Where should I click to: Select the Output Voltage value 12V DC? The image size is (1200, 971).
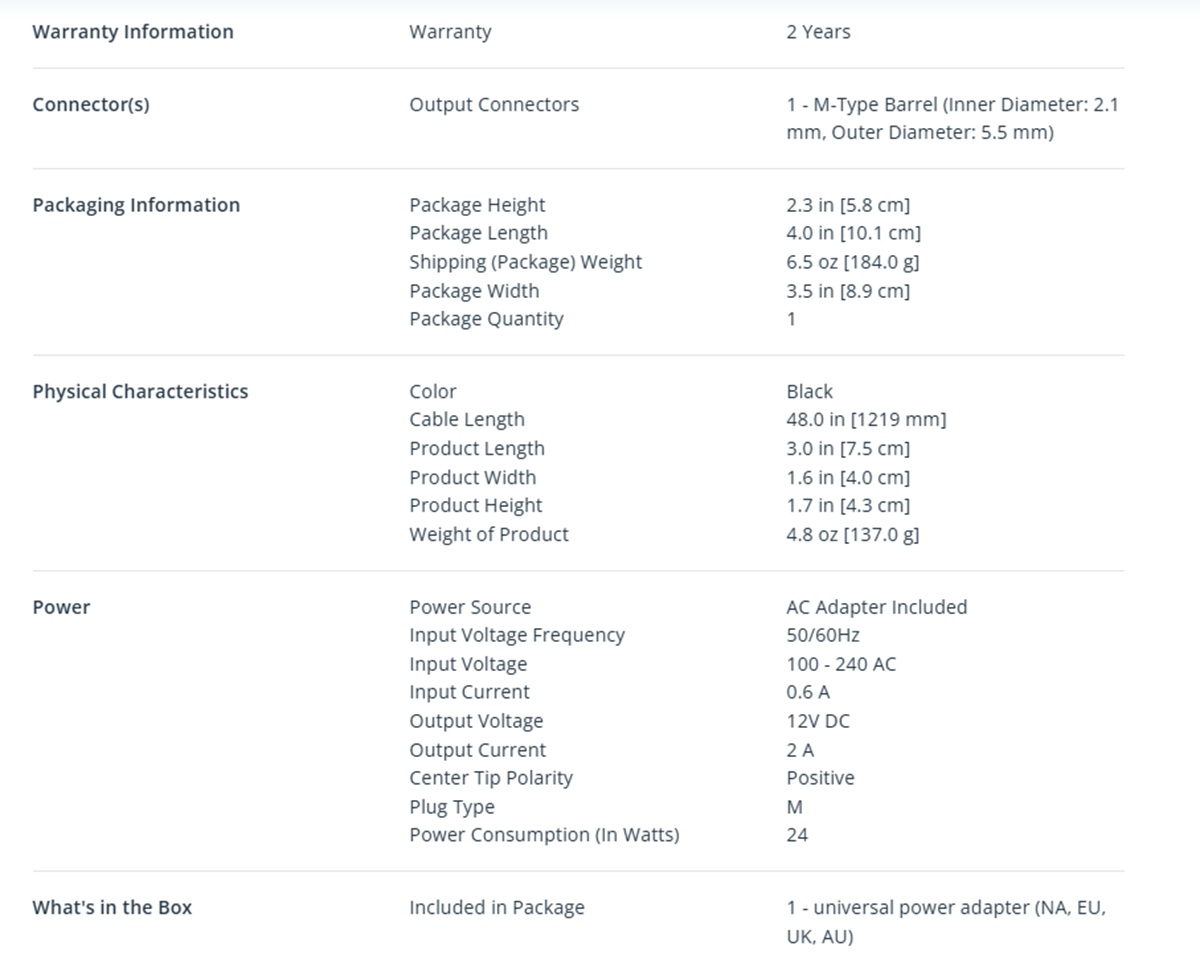click(x=818, y=722)
